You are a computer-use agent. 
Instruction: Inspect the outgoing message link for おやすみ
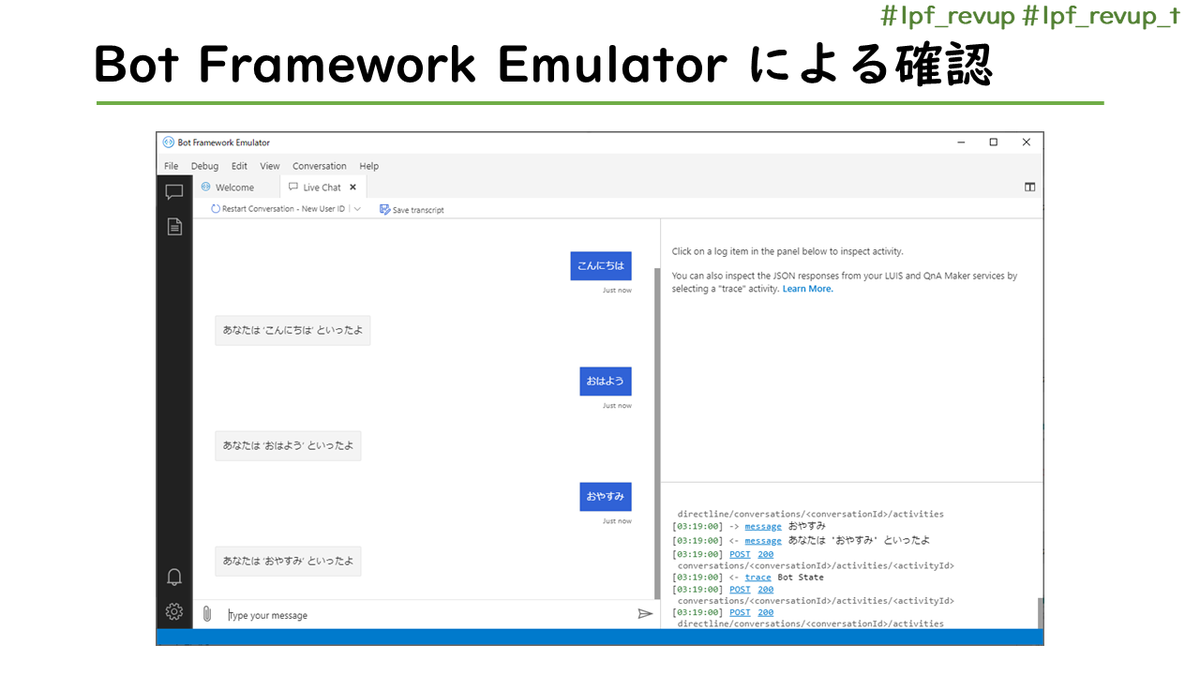pos(763,526)
